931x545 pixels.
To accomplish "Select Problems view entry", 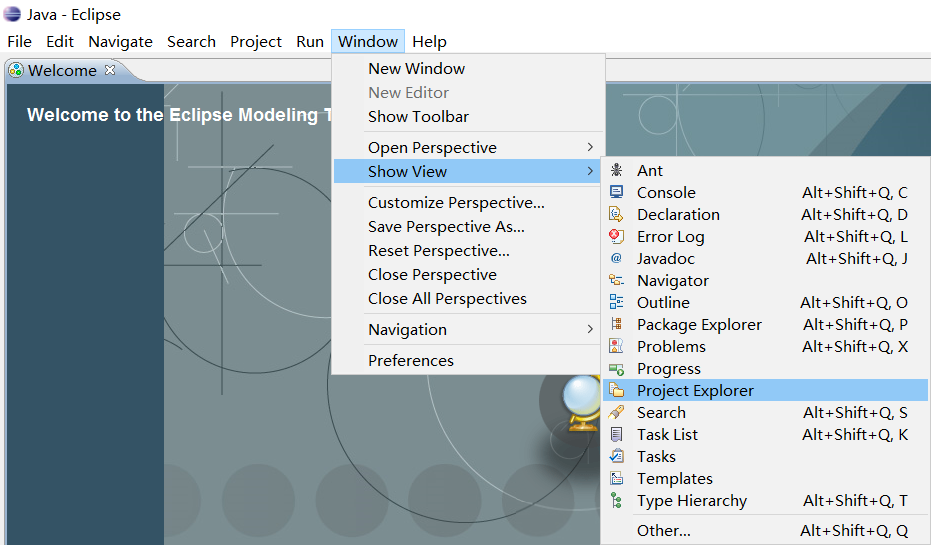I will pyautogui.click(x=766, y=346).
